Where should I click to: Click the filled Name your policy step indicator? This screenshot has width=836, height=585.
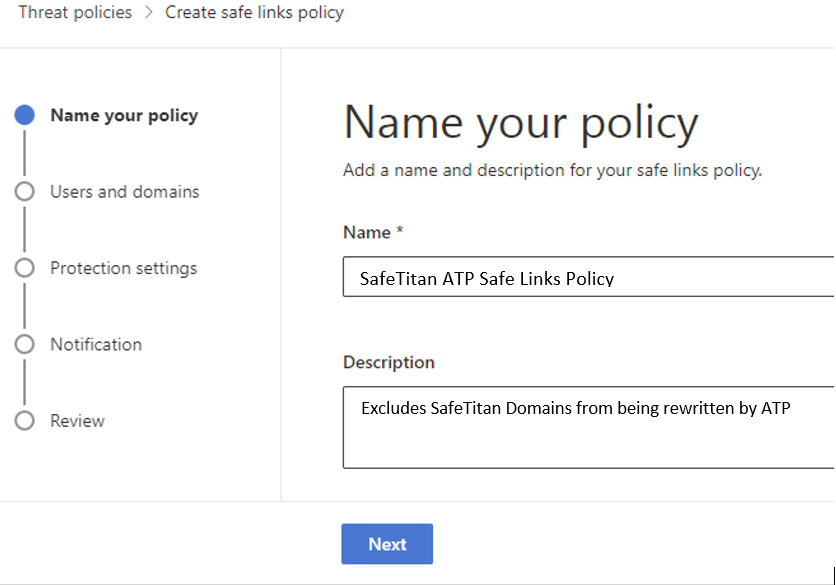coord(25,115)
